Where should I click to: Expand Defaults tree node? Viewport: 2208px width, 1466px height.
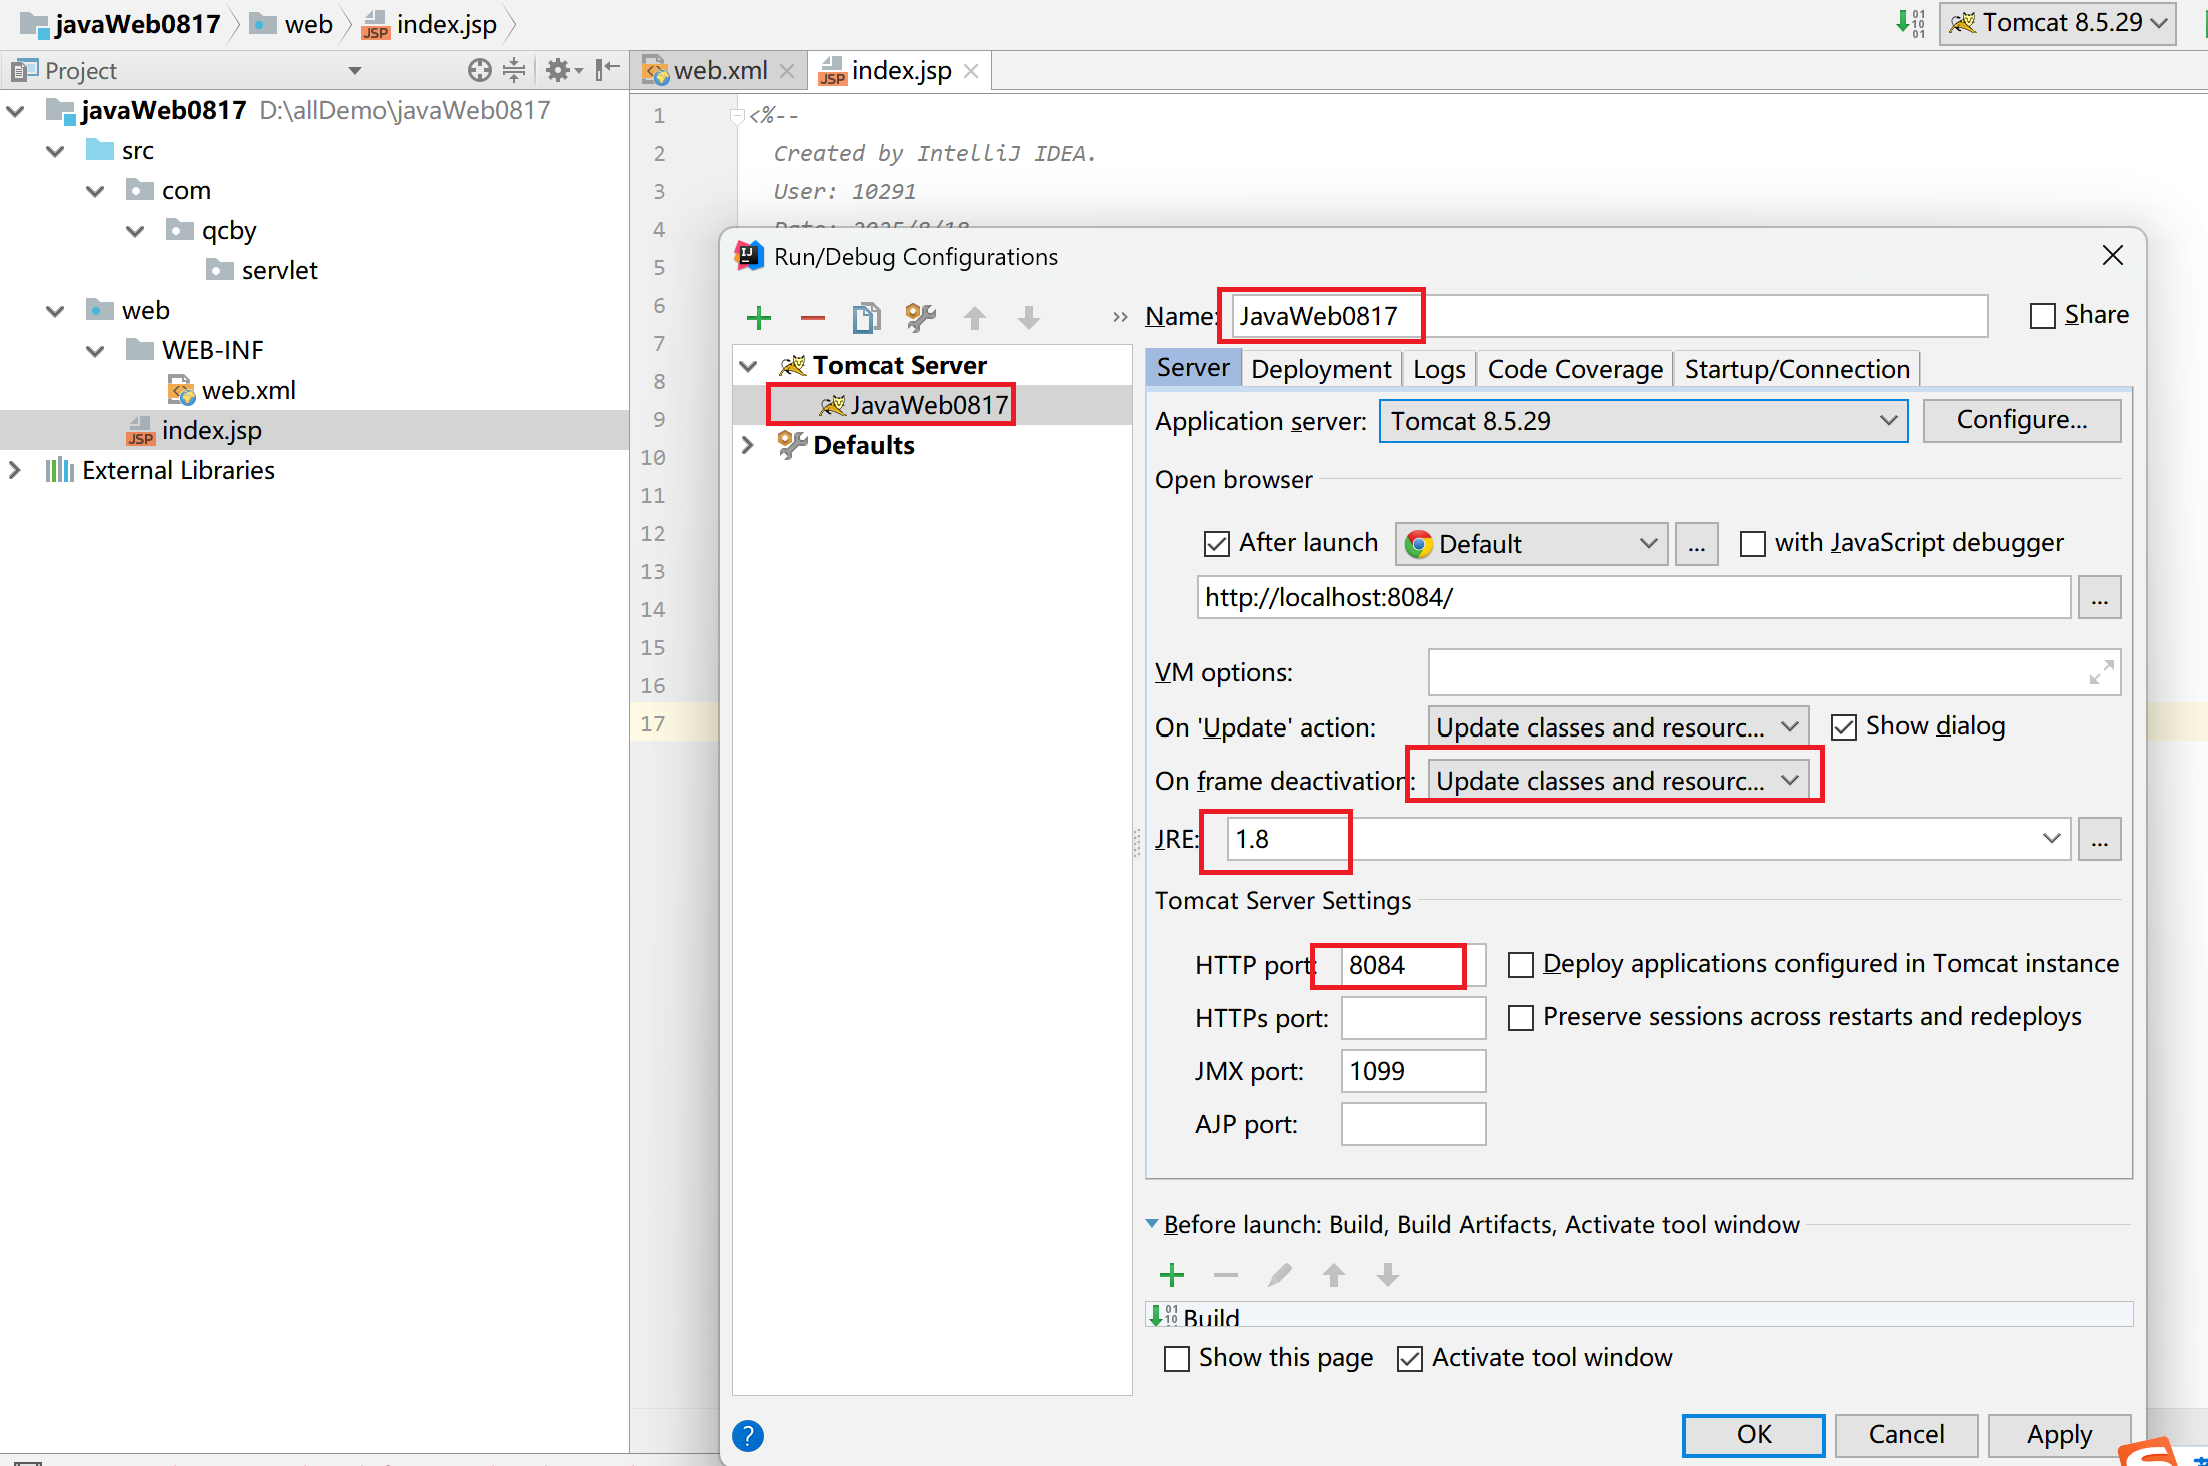tap(748, 445)
